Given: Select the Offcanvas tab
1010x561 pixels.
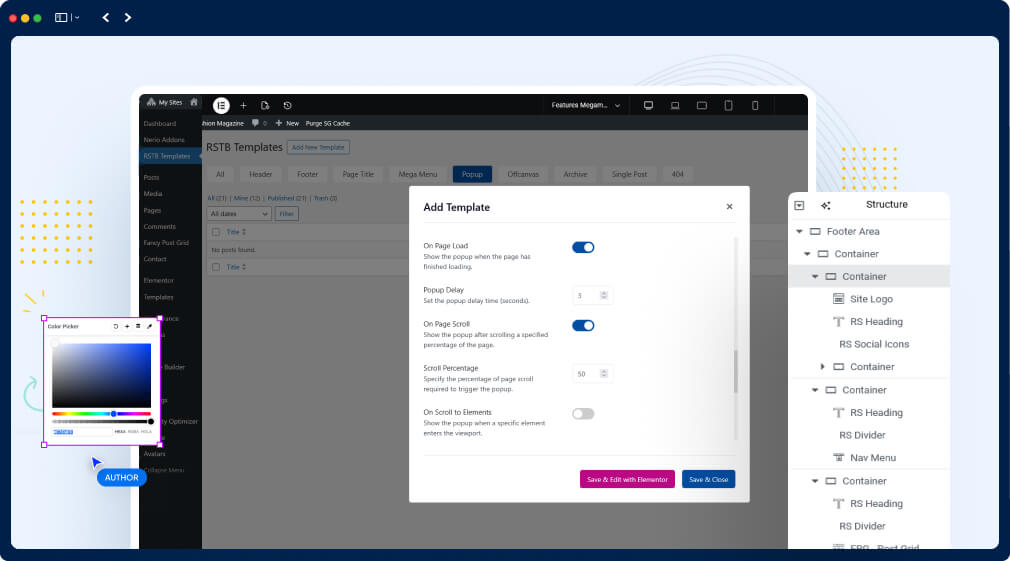Looking at the screenshot, I should (x=523, y=175).
